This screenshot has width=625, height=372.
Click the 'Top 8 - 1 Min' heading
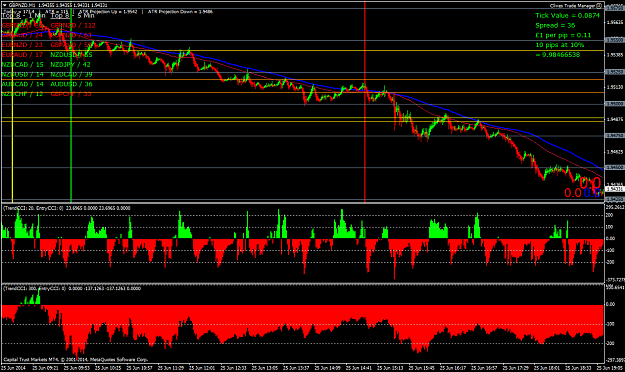pyautogui.click(x=24, y=16)
